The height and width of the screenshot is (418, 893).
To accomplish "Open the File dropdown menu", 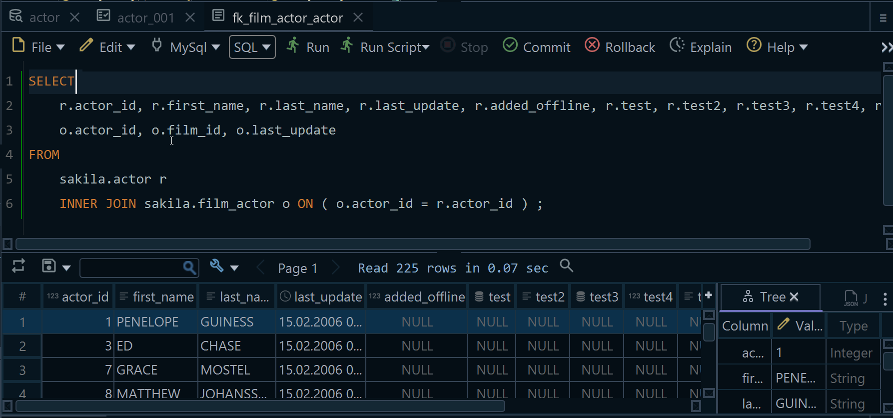I will [x=38, y=47].
